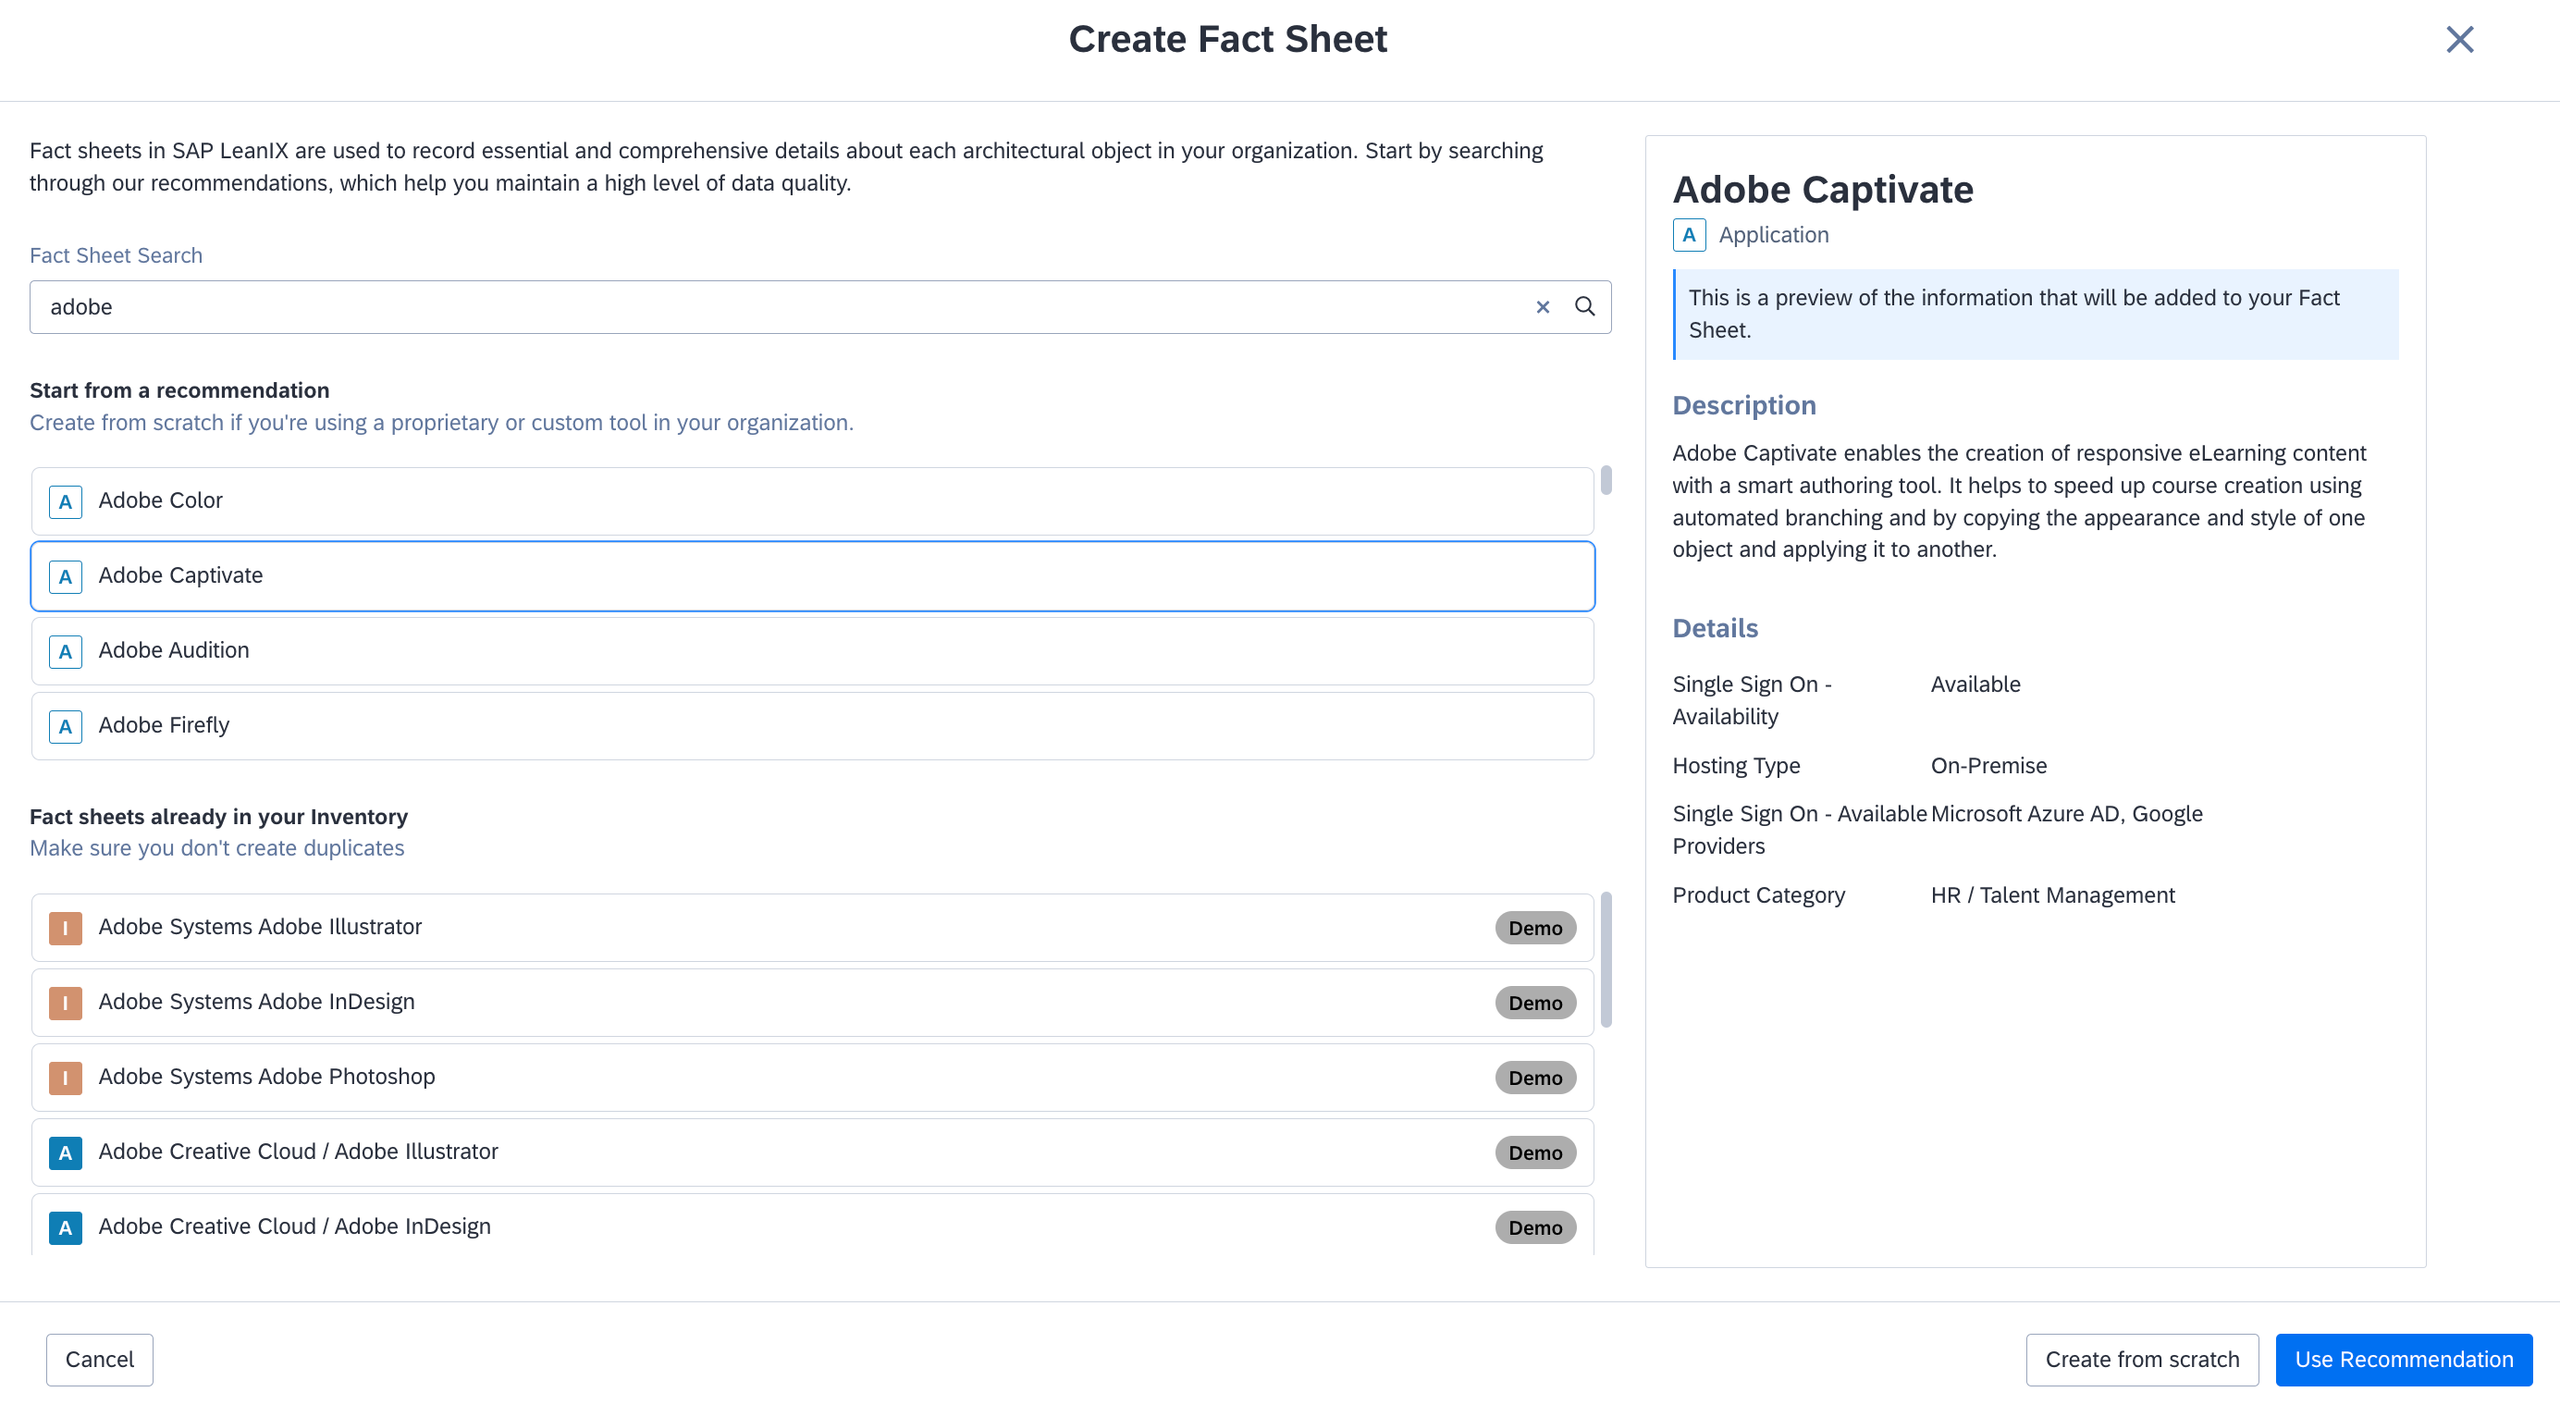Open Adobe Creative Cloud / Adobe Illustrator
The height and width of the screenshot is (1418, 2560).
click(812, 1153)
